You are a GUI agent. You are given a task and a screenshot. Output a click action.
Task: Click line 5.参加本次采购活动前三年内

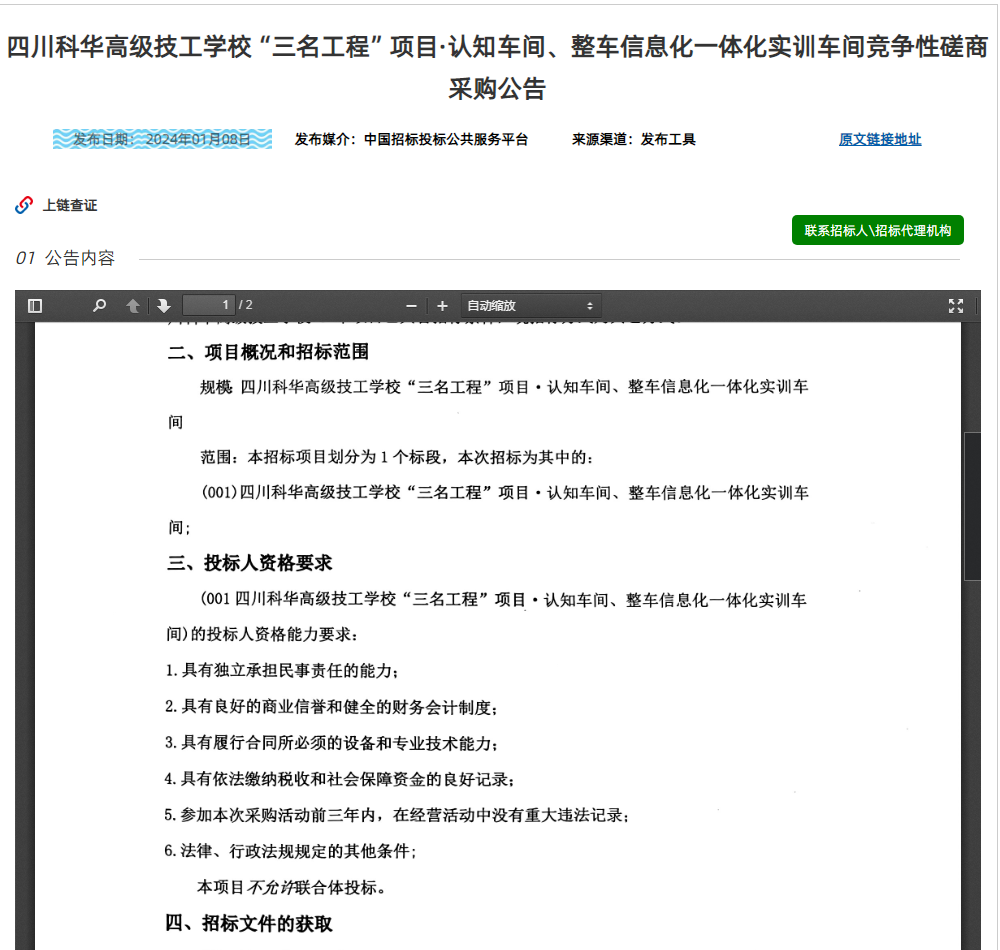(396, 815)
